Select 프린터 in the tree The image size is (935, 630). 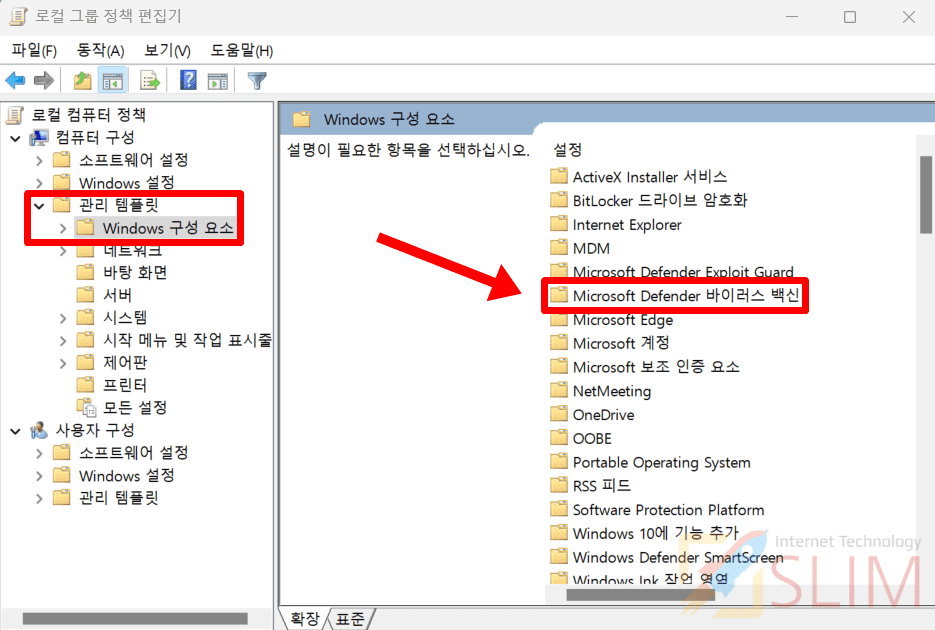click(x=125, y=386)
